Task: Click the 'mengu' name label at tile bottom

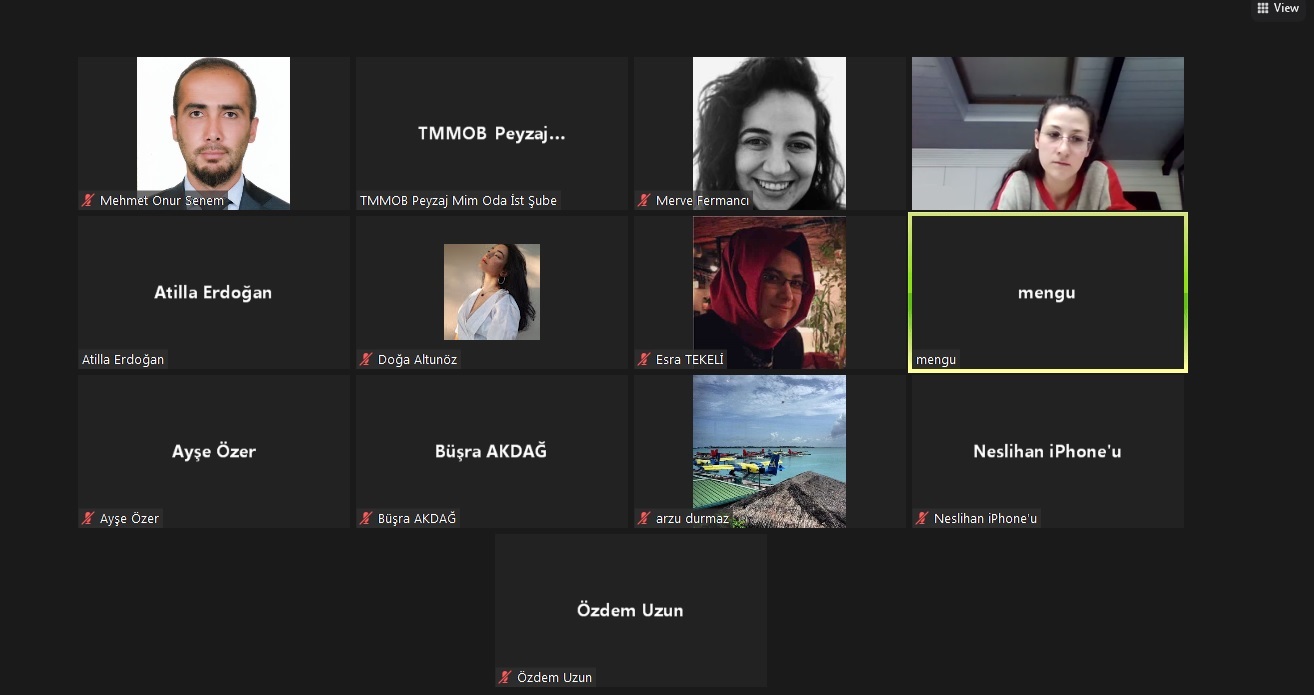Action: [x=936, y=360]
